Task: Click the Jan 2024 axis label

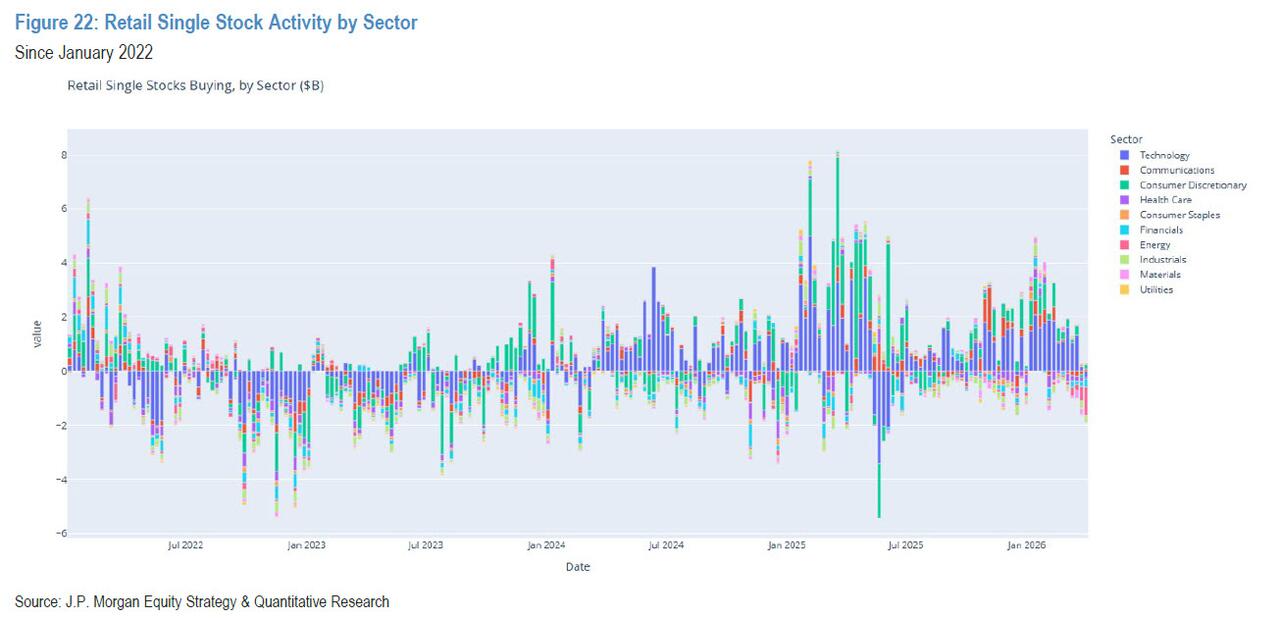Action: coord(546,546)
